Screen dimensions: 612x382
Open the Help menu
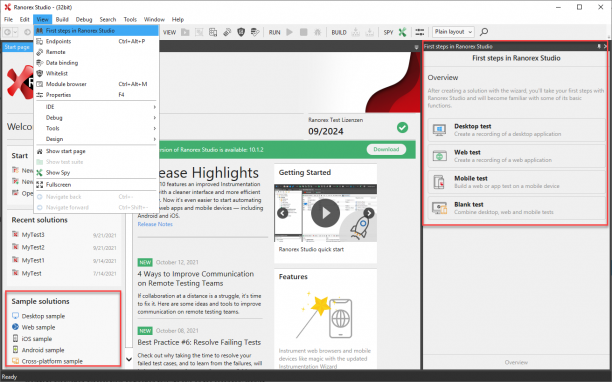pyautogui.click(x=178, y=20)
